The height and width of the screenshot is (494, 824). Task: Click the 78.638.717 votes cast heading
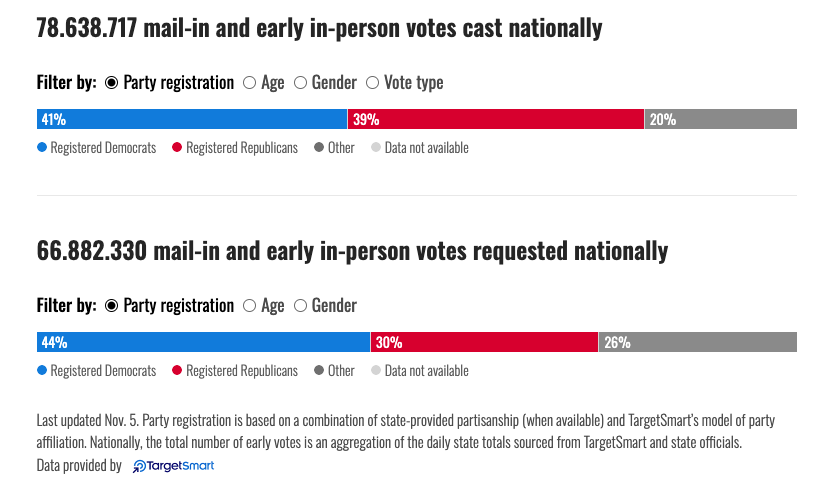click(319, 28)
